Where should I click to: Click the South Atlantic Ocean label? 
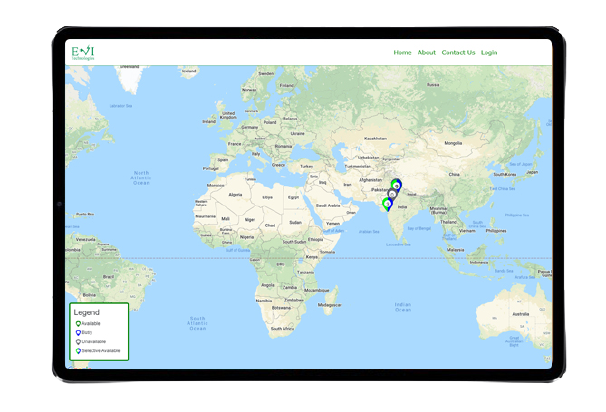pyautogui.click(x=197, y=323)
